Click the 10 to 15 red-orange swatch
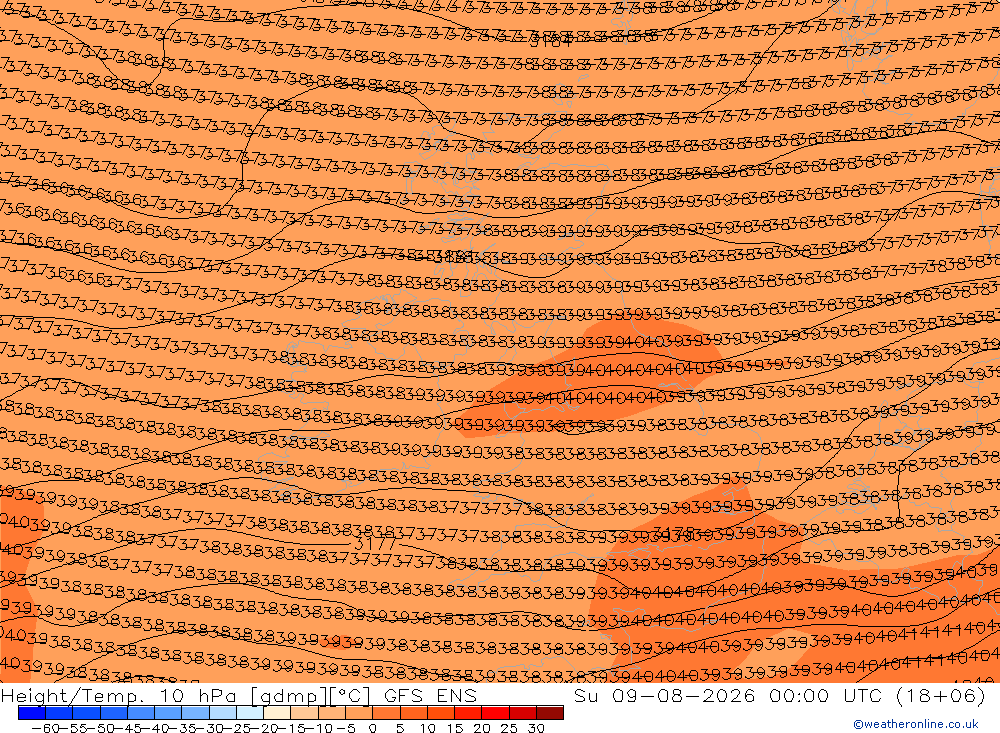 [441, 713]
